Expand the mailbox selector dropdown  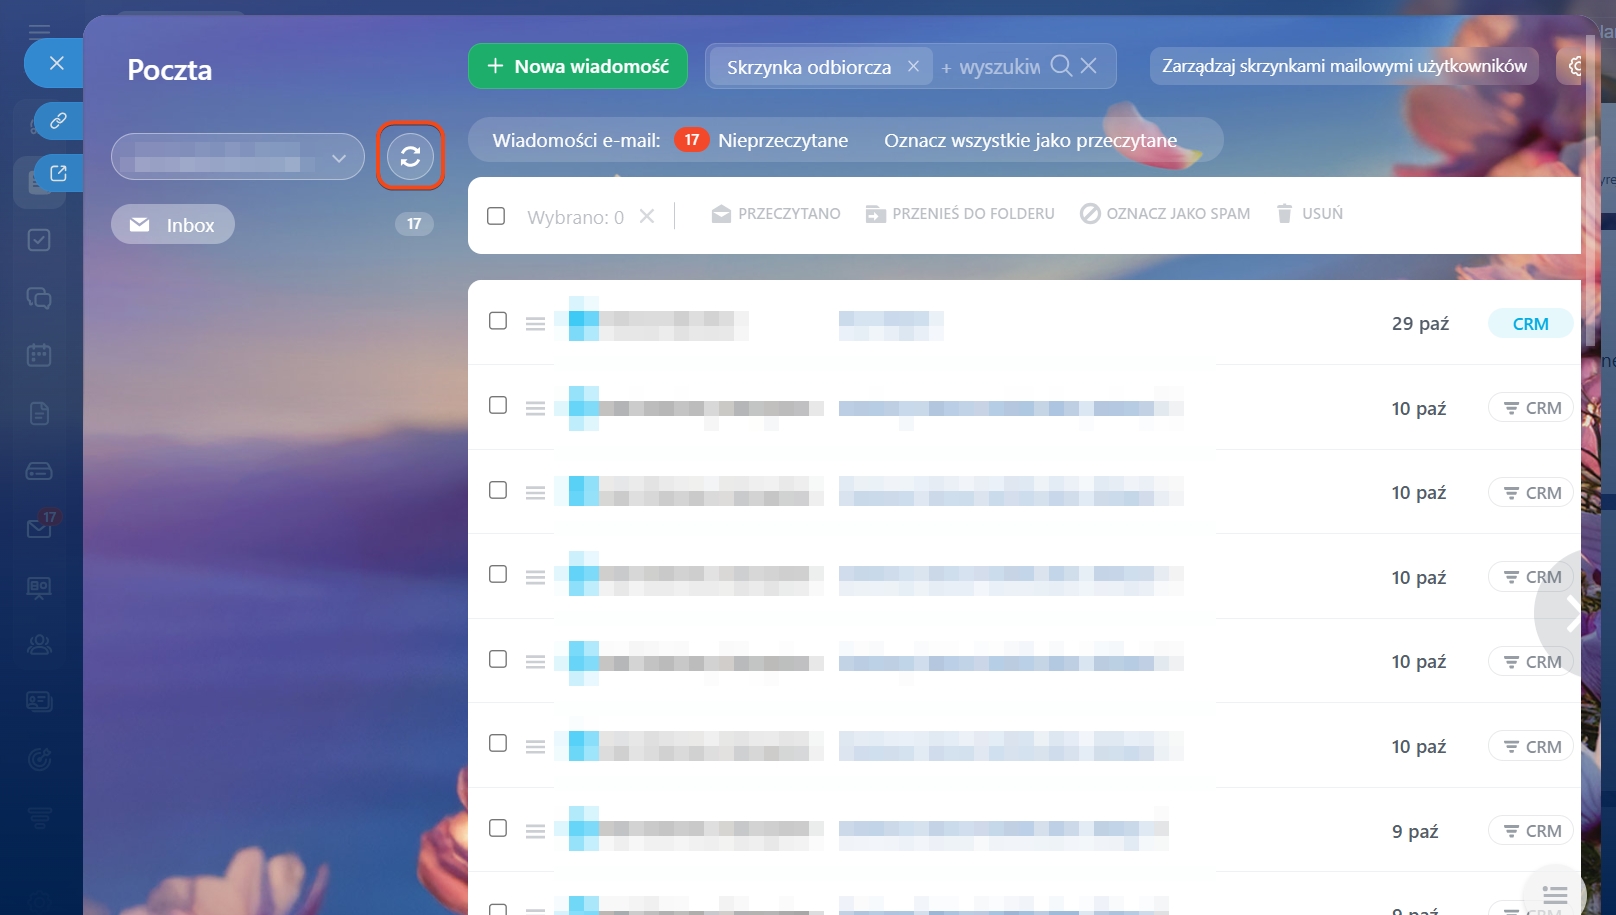339,158
